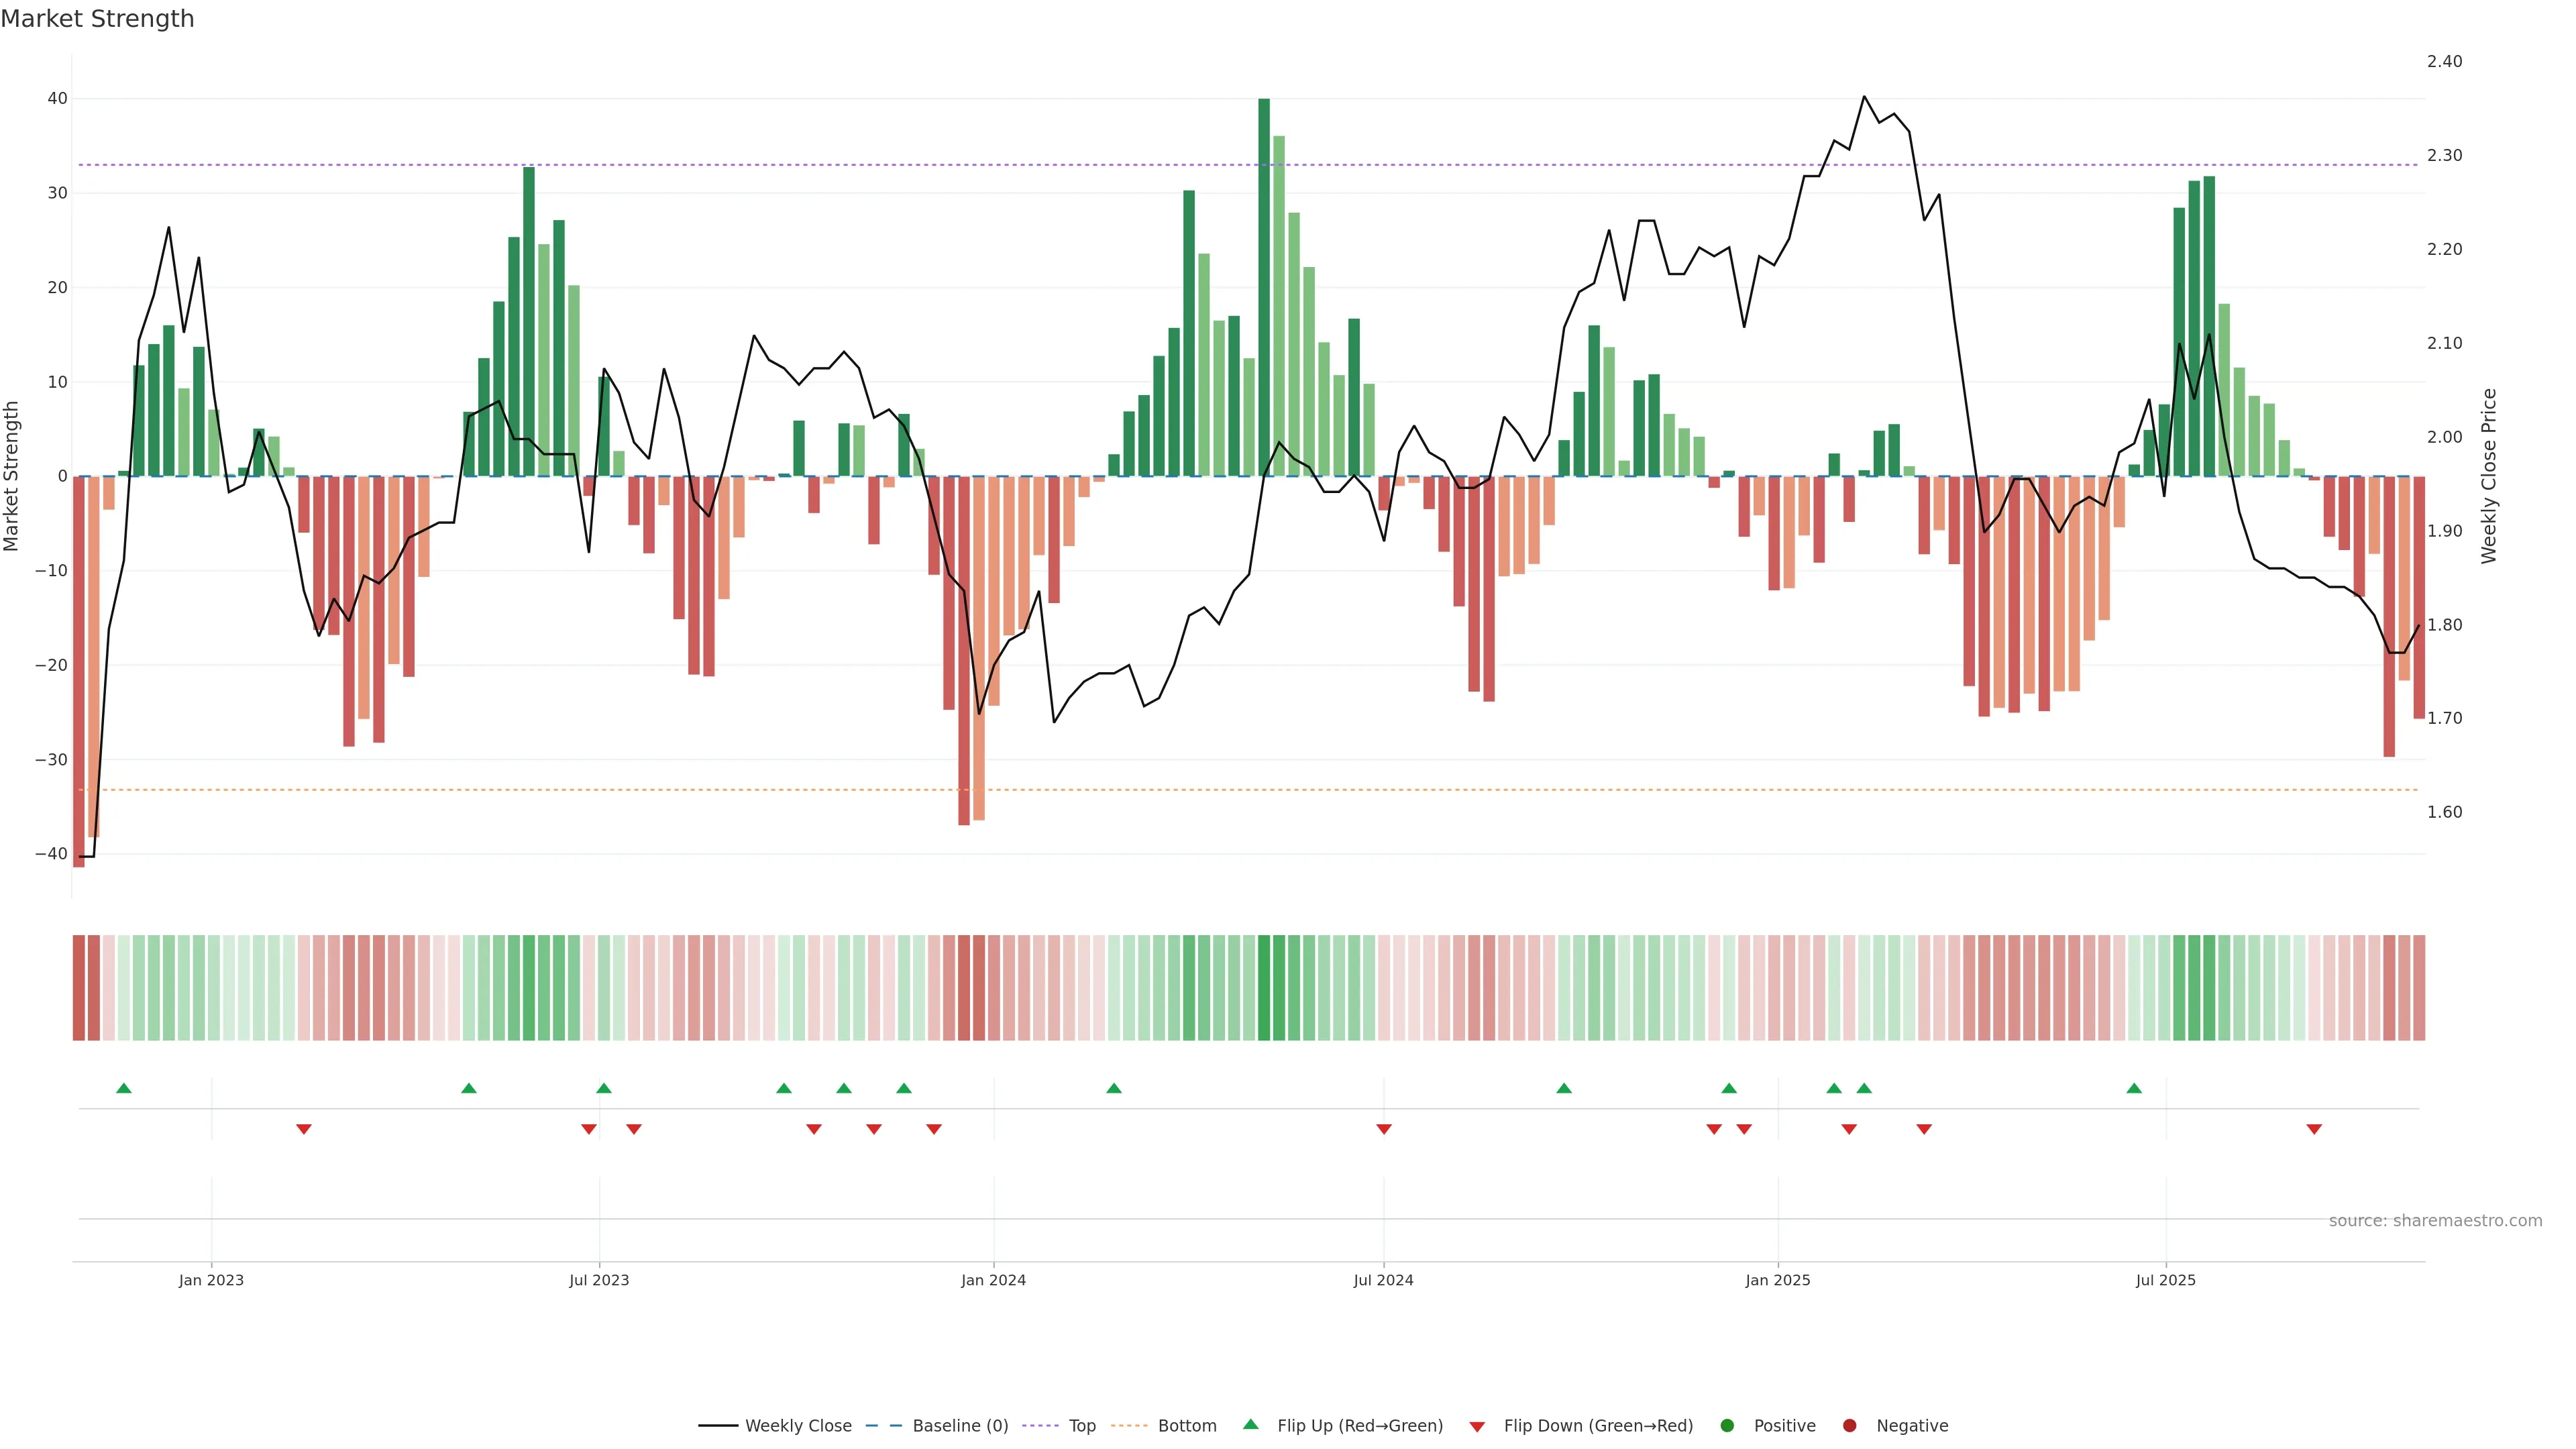Click the green Positive legend dot
The height and width of the screenshot is (1449, 2576).
tap(1727, 1426)
